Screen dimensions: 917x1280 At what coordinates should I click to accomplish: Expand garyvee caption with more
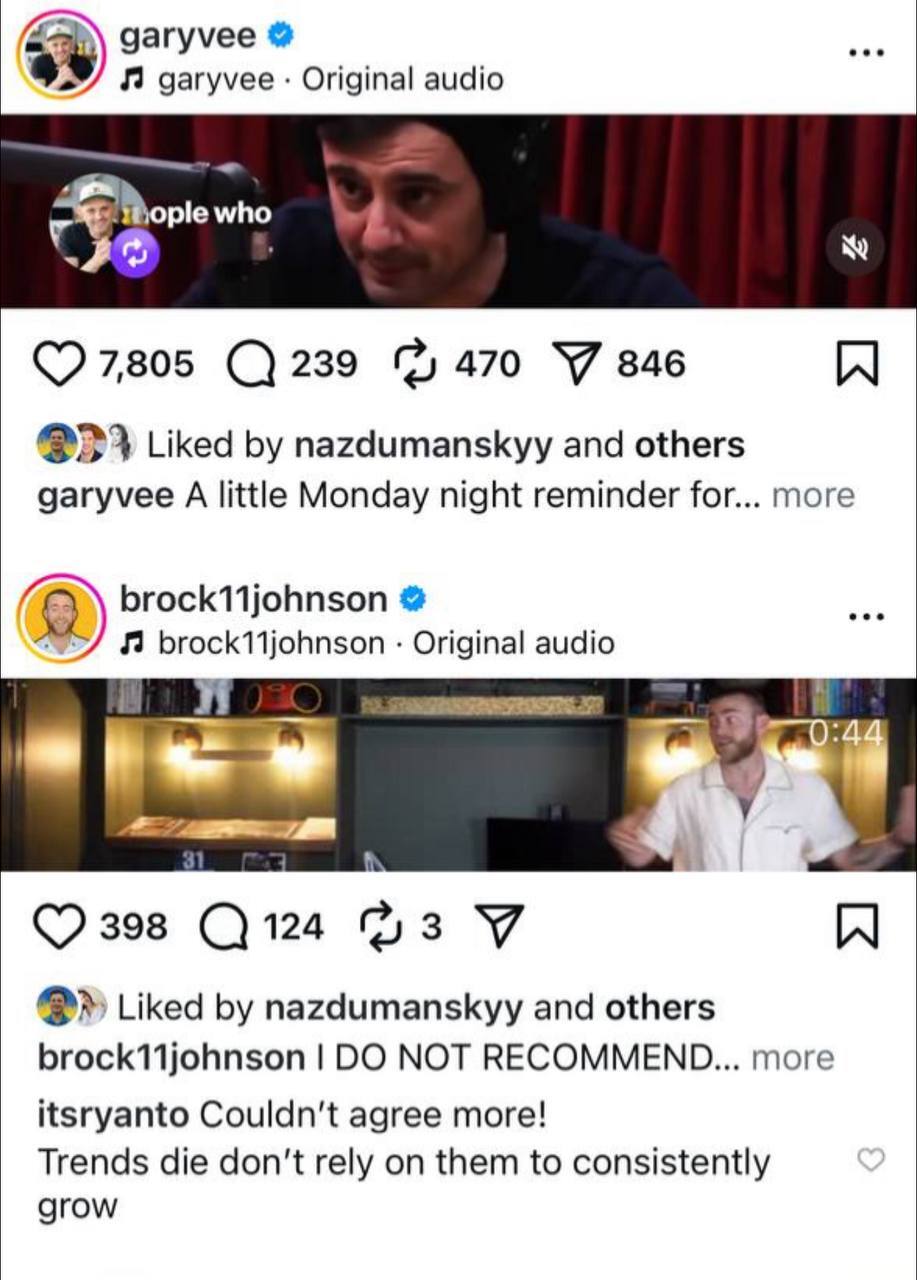813,496
